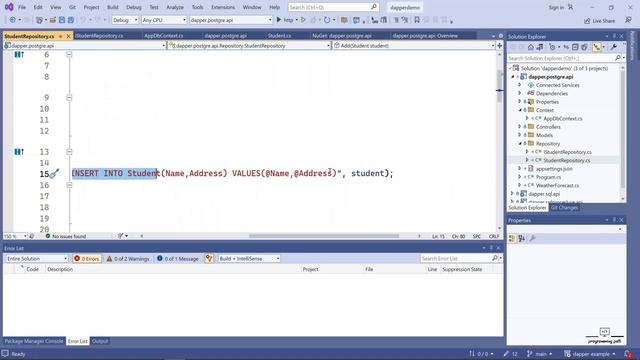The width and height of the screenshot is (640, 360).
Task: Click the Visual Studio logo icon
Action: coord(9,7)
